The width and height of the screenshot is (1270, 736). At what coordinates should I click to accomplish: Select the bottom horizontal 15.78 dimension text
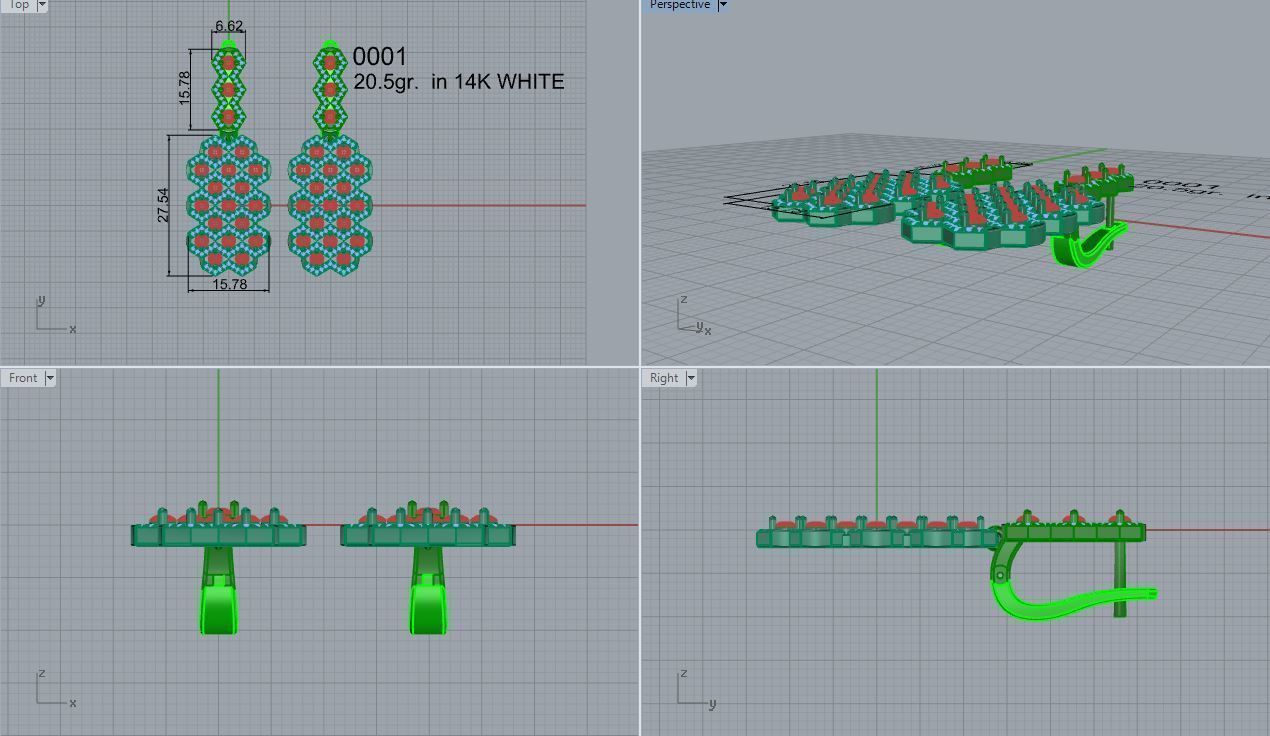230,284
